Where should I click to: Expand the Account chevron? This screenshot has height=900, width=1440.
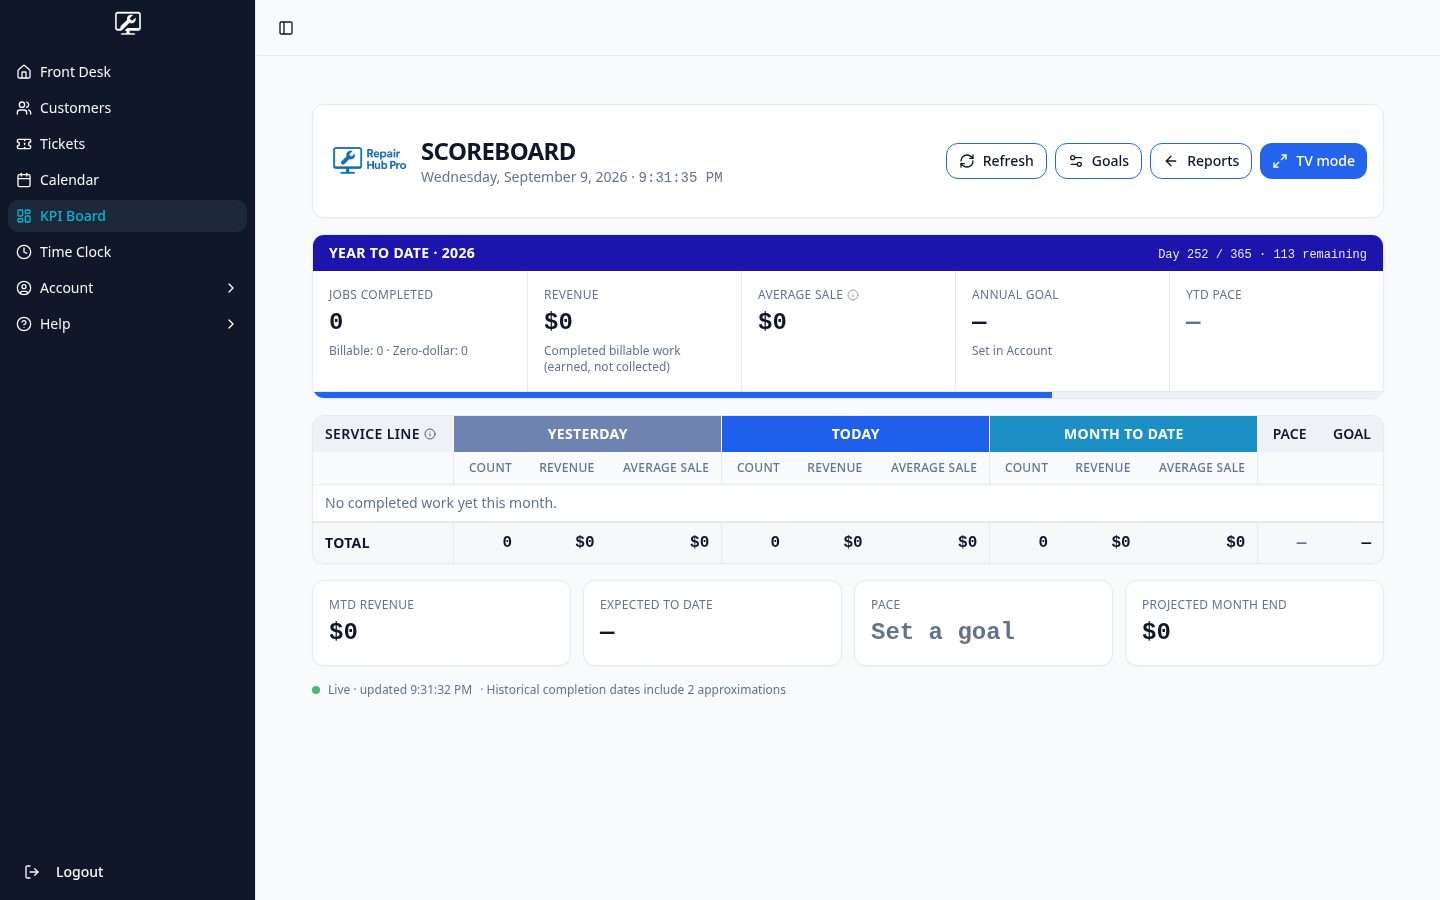pos(231,288)
